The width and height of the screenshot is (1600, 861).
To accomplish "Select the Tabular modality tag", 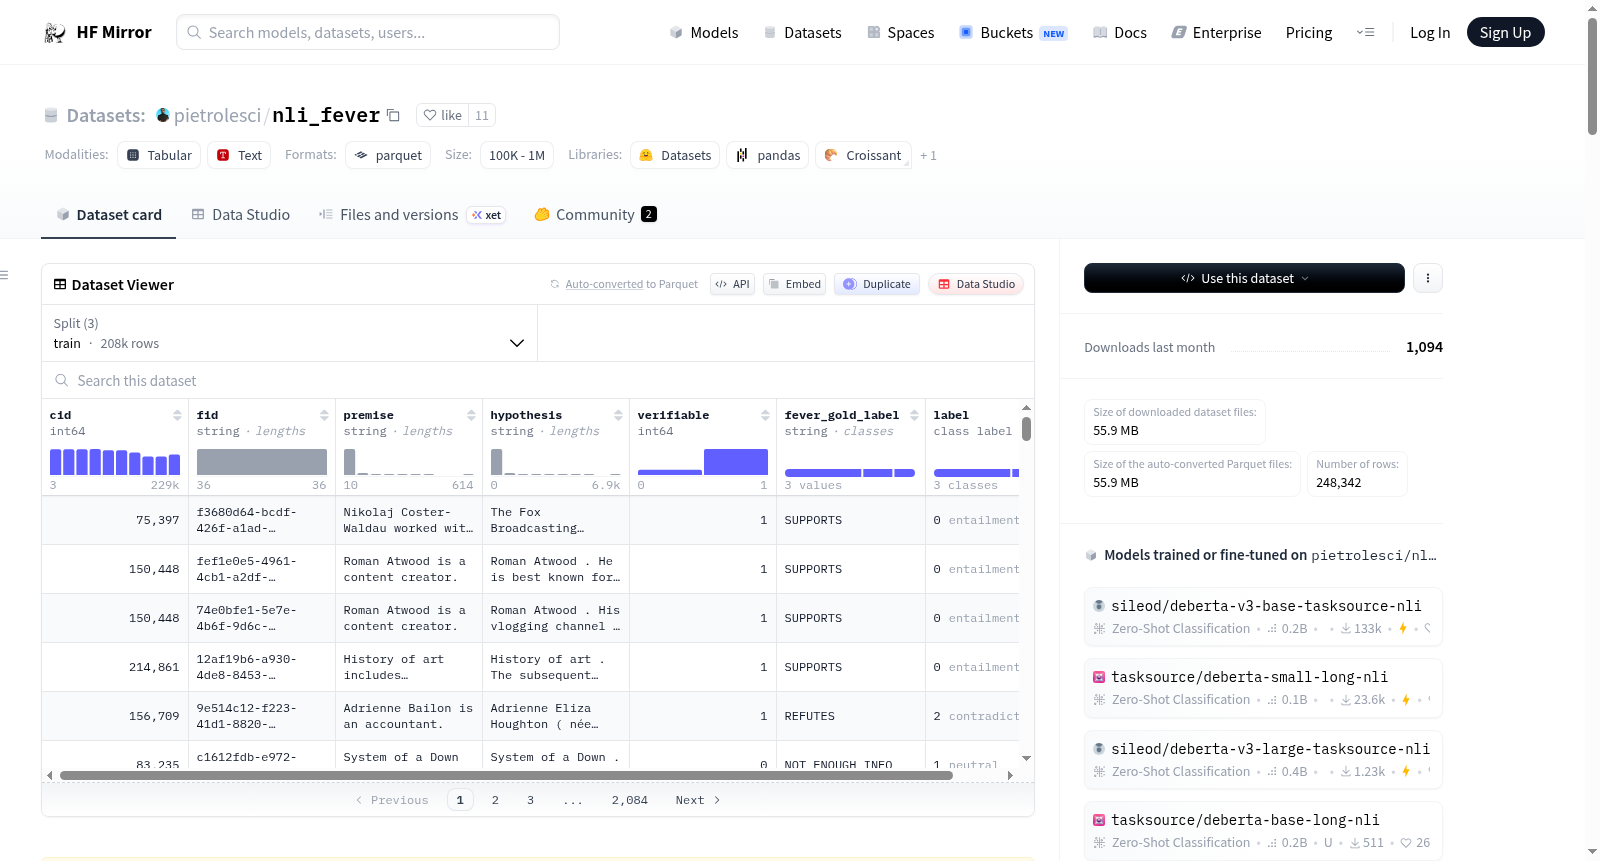I will click(x=160, y=155).
